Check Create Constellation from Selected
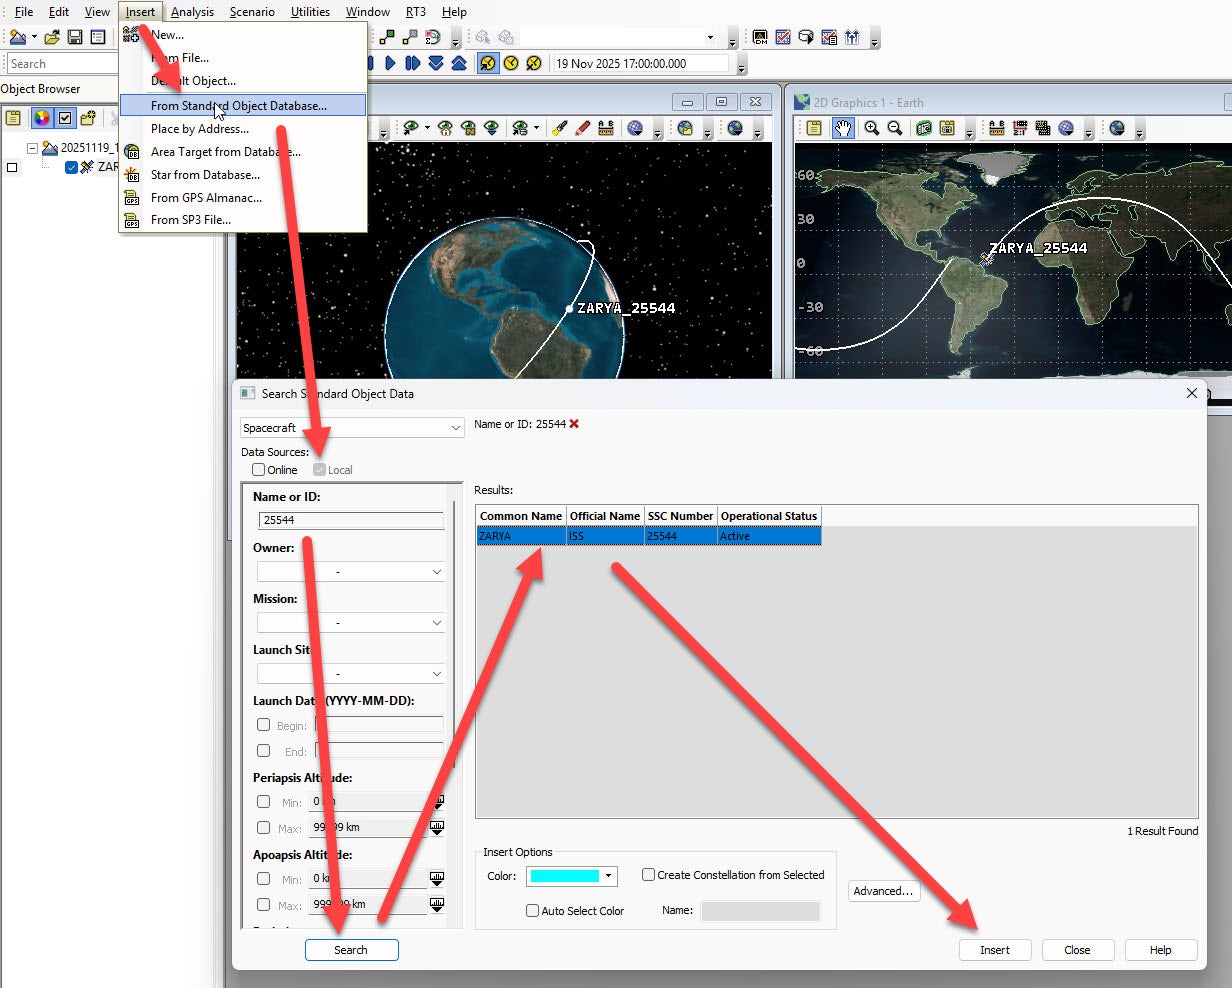This screenshot has height=988, width=1232. tap(648, 875)
